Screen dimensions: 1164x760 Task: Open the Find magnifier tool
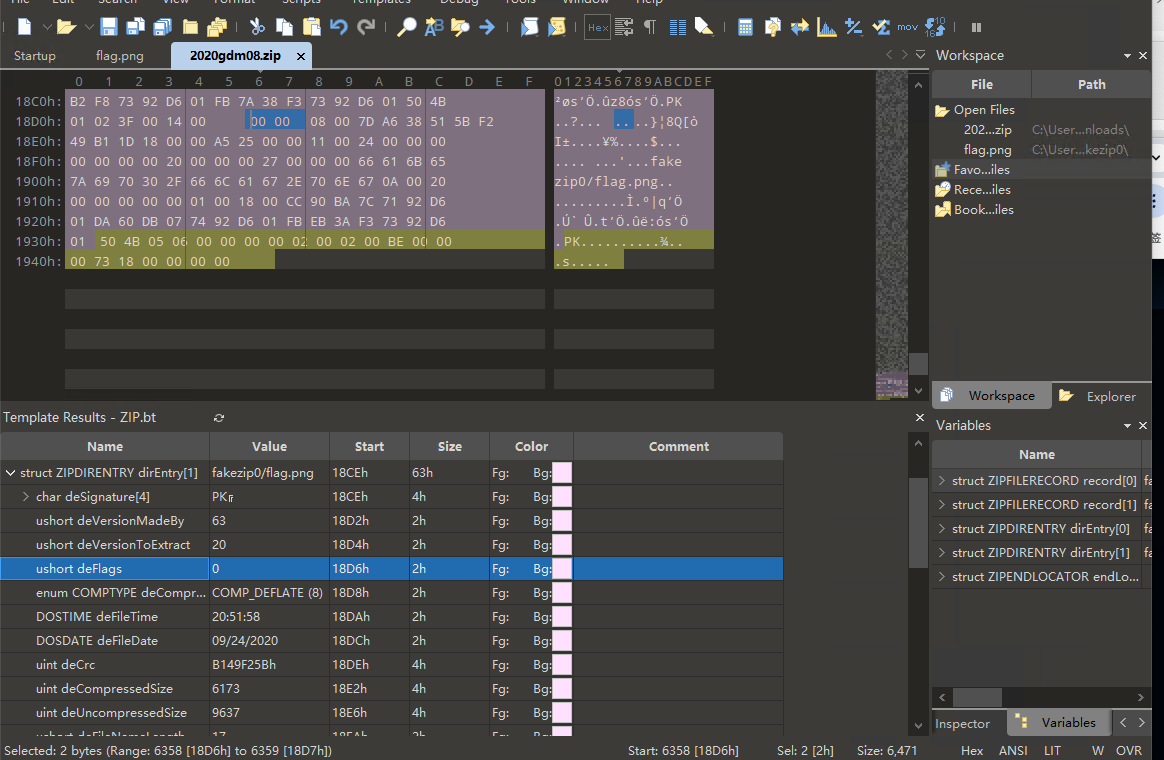406,27
